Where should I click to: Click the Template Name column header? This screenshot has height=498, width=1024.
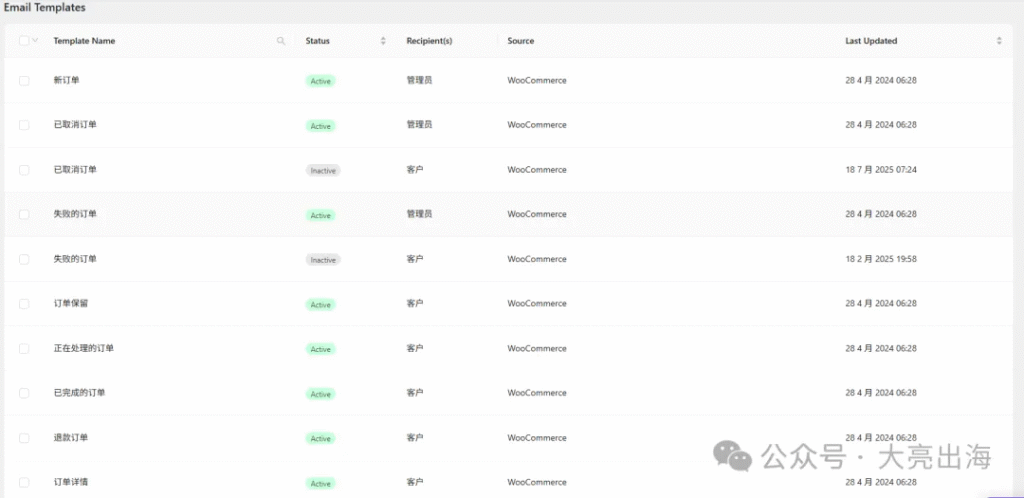coord(84,40)
